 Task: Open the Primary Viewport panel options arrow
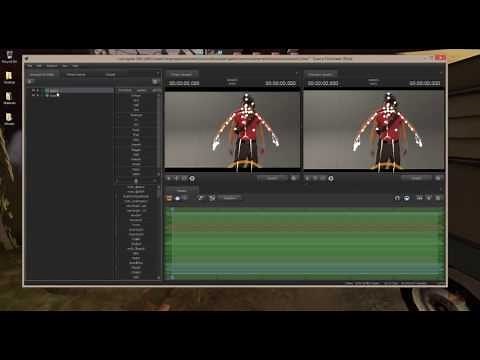point(297,73)
